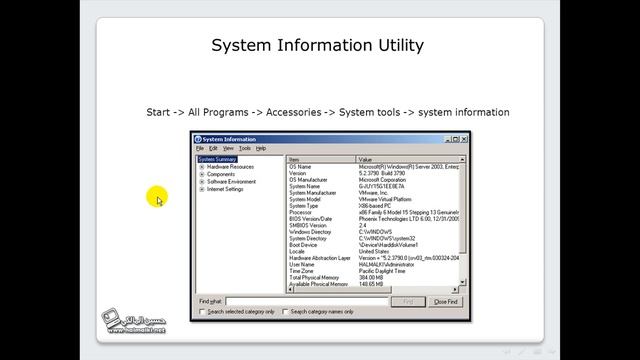Select the Hardware Resources label
This screenshot has height=360, width=640.
(230, 167)
